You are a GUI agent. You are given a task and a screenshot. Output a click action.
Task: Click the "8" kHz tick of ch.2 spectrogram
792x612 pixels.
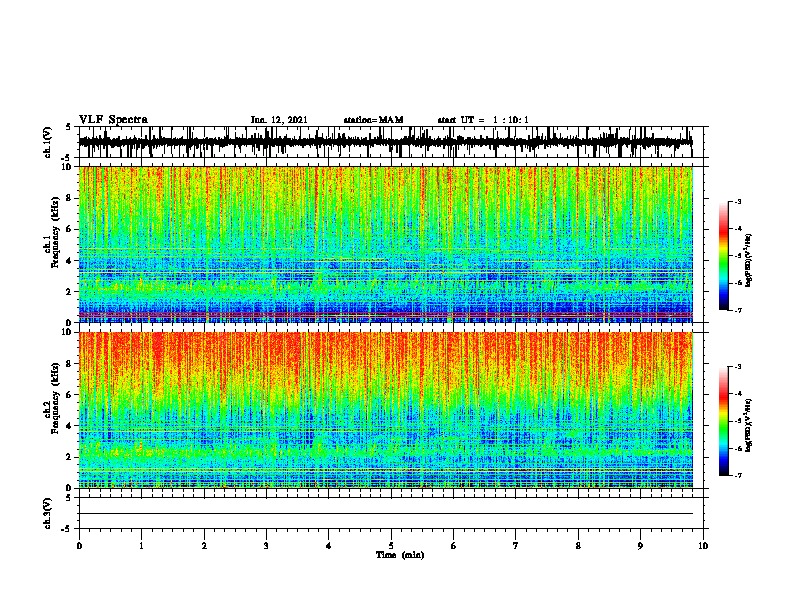[x=69, y=364]
